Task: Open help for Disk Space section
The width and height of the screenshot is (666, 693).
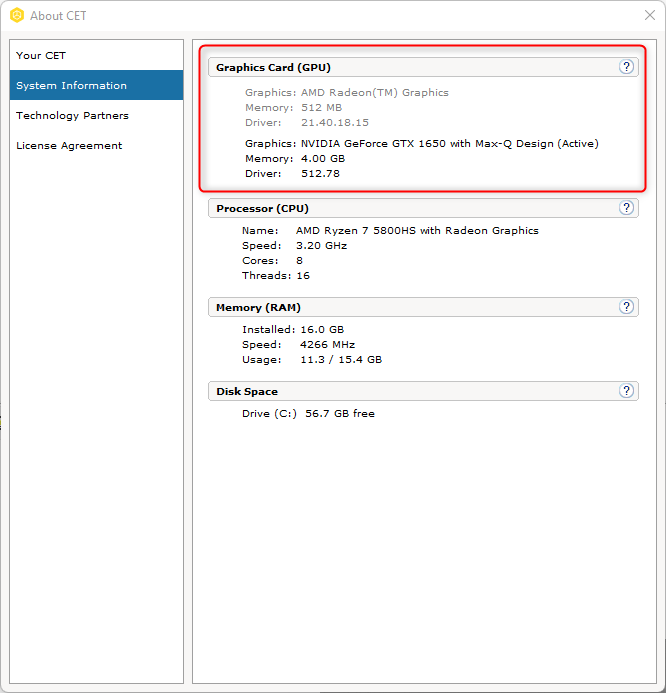Action: [x=626, y=391]
